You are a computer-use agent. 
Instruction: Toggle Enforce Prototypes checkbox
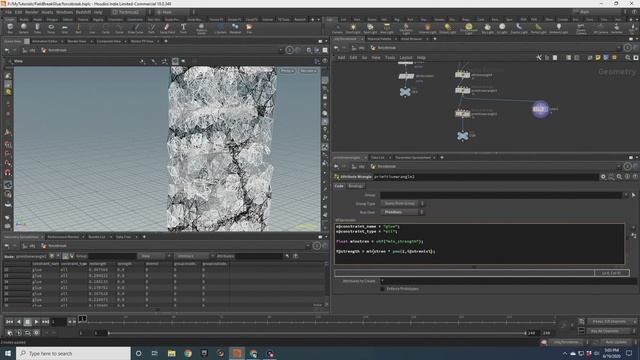pyautogui.click(x=382, y=289)
